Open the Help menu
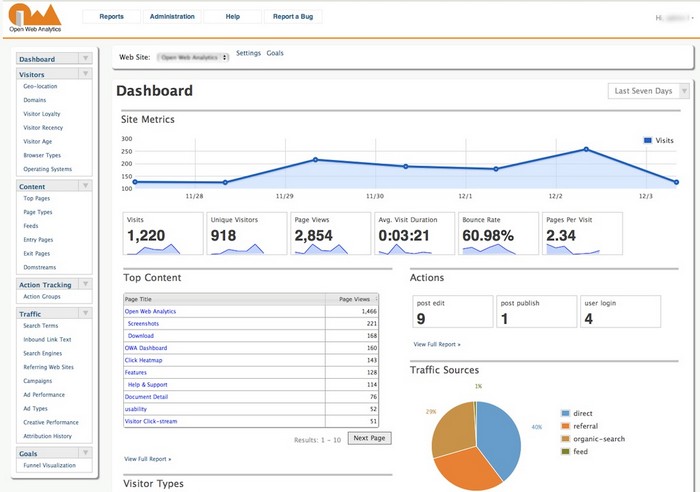This screenshot has height=492, width=700. coord(233,17)
